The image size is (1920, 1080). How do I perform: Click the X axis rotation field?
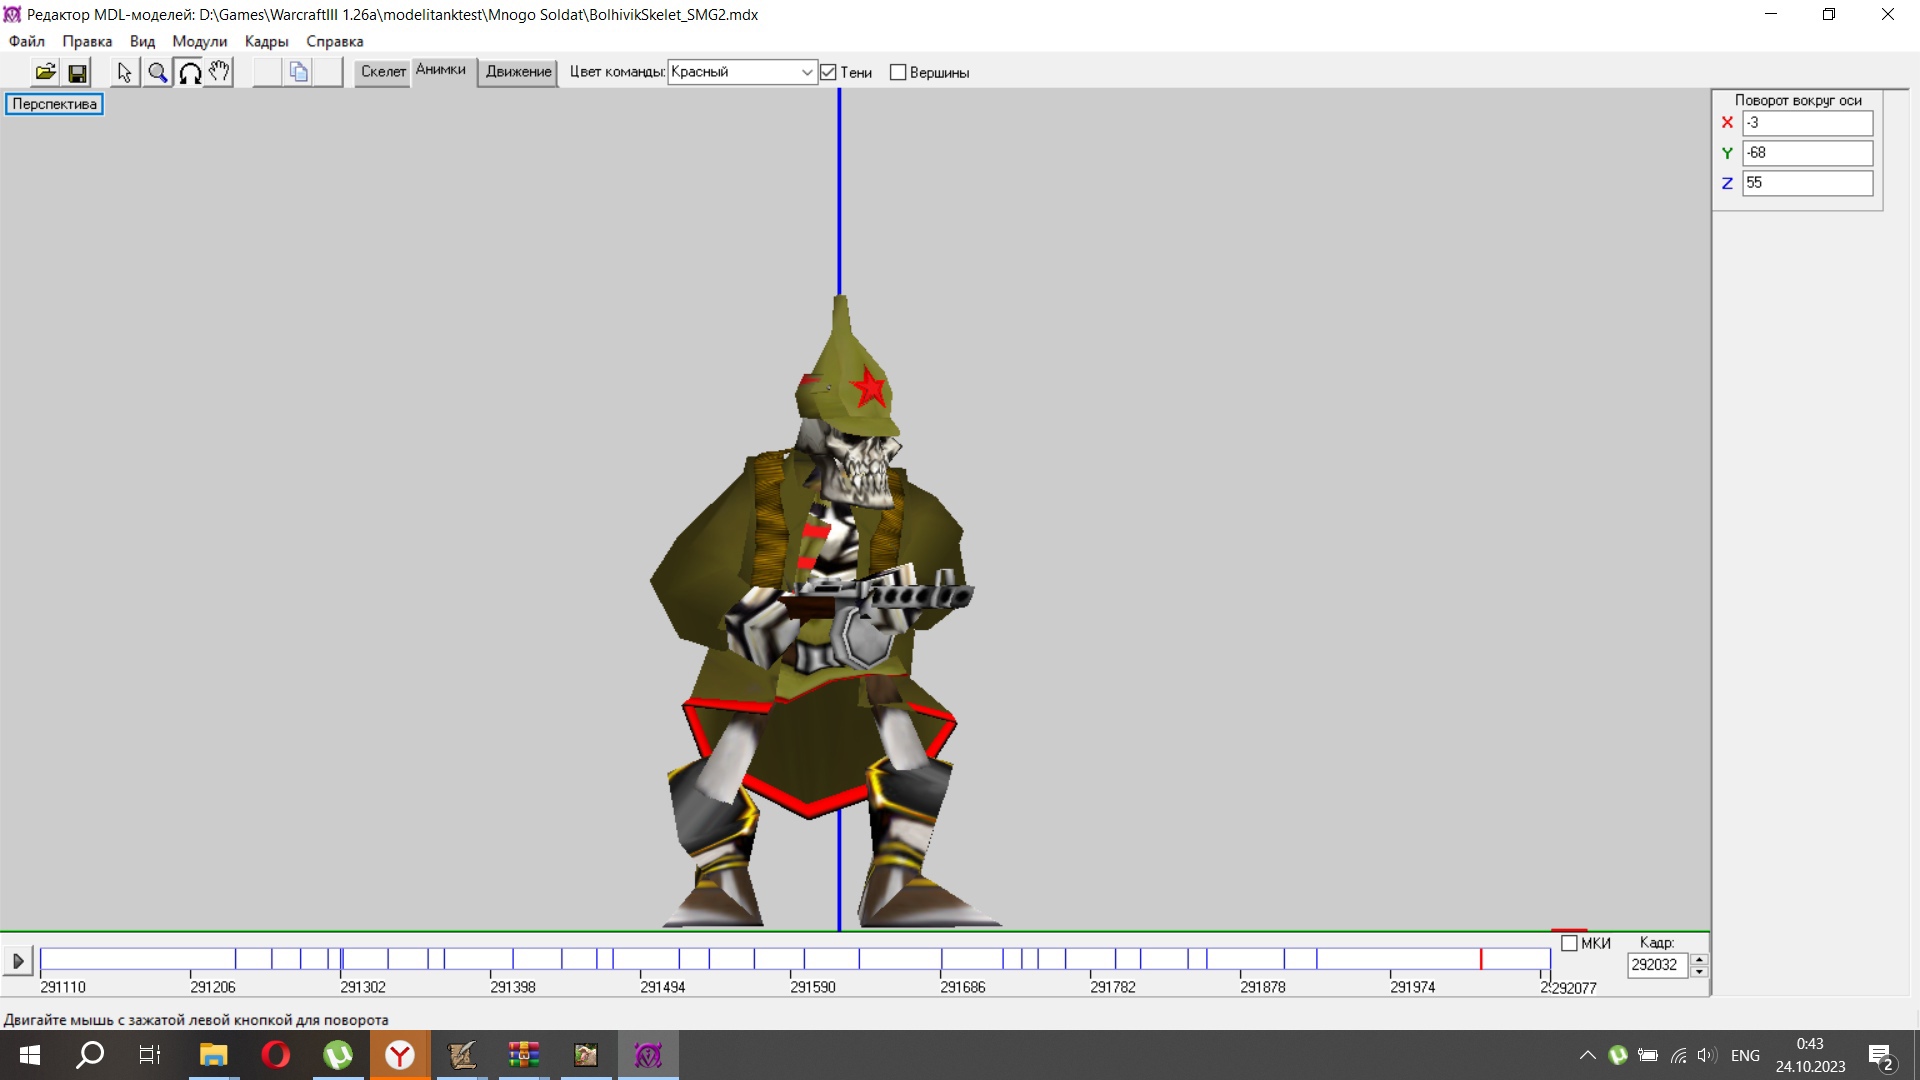coord(1807,123)
